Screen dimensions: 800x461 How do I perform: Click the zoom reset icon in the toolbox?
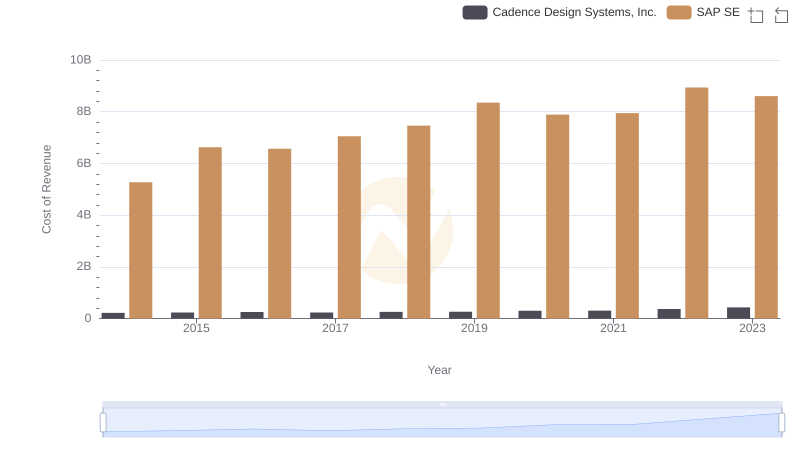point(781,15)
